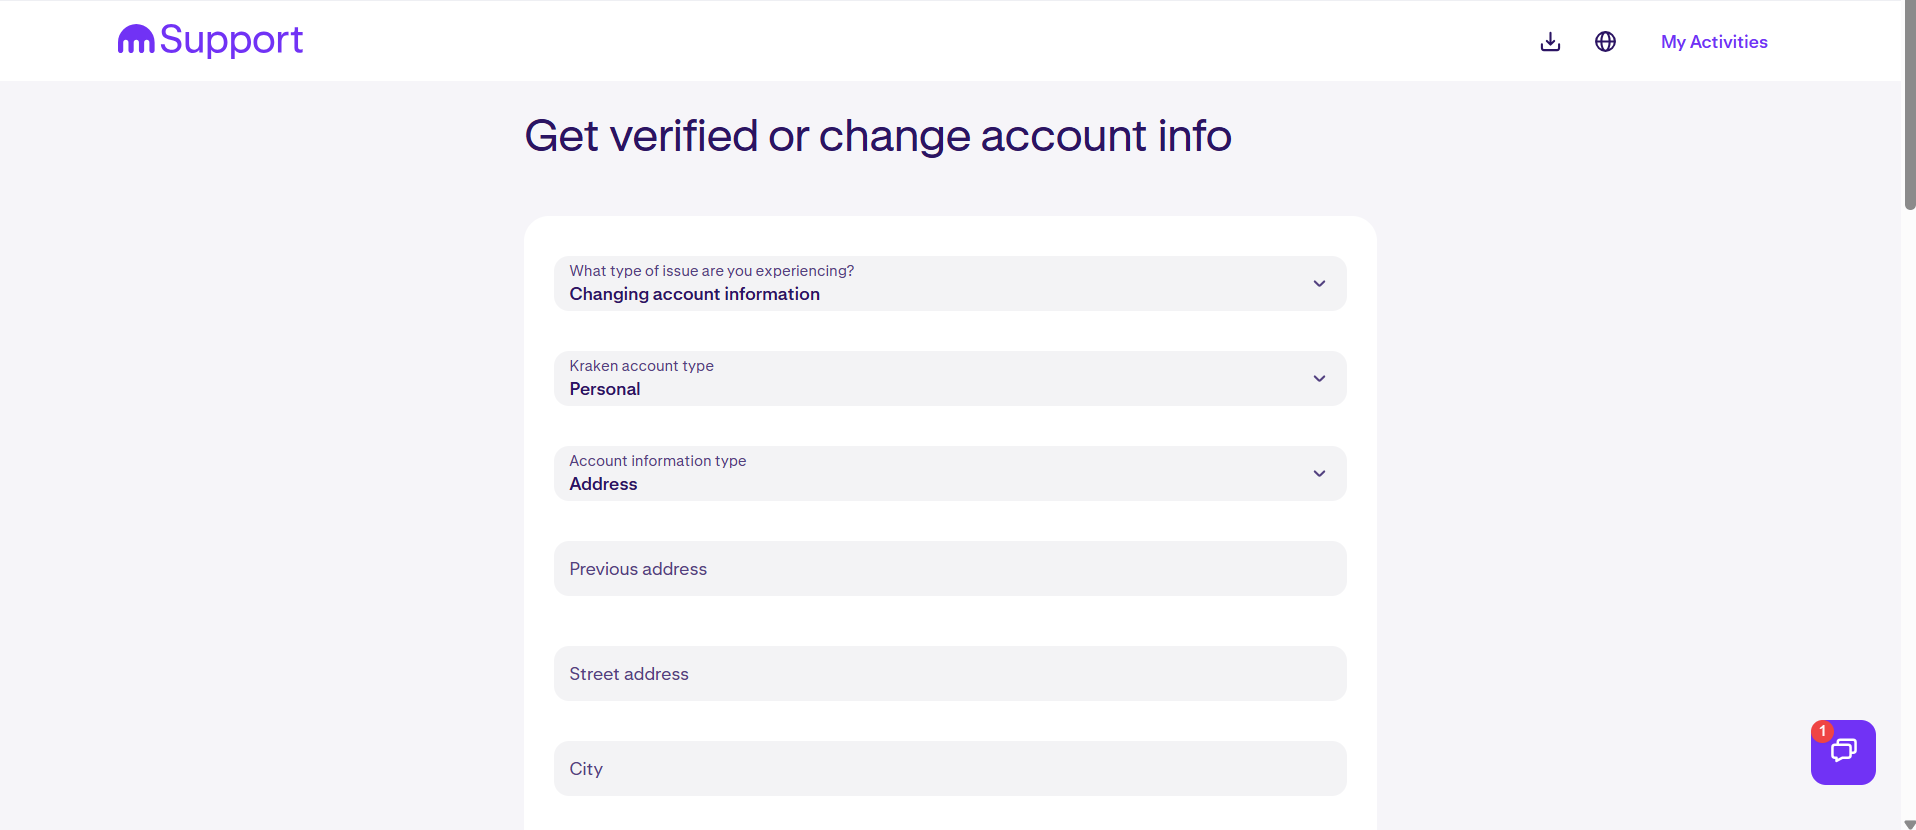Viewport: 1916px width, 830px height.
Task: Open dropdown showing 'Address' information type
Action: (x=900, y=474)
